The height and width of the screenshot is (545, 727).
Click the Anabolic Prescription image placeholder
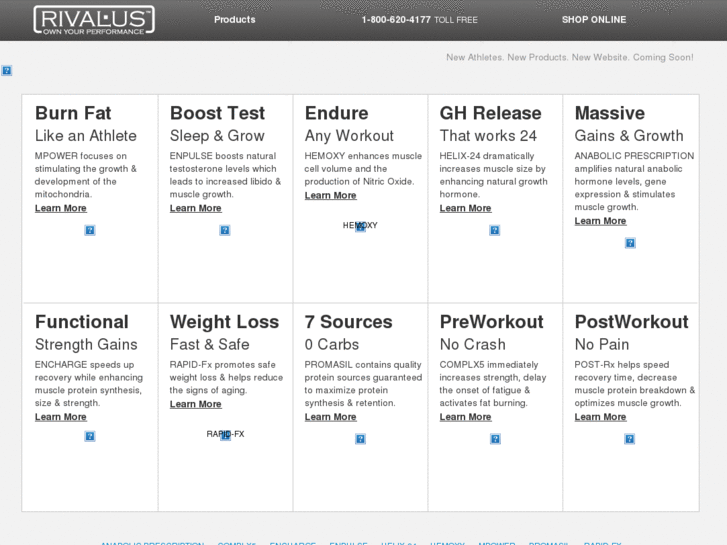click(x=630, y=243)
